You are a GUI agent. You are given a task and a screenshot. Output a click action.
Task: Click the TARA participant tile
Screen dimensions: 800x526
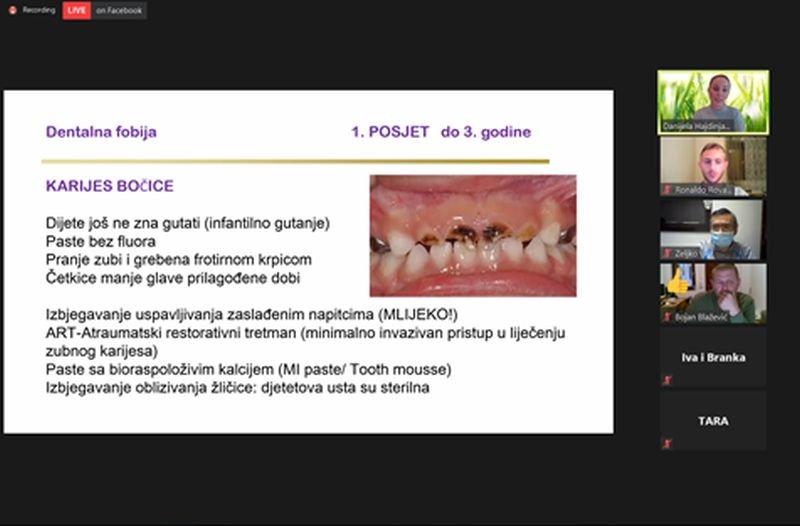click(713, 421)
